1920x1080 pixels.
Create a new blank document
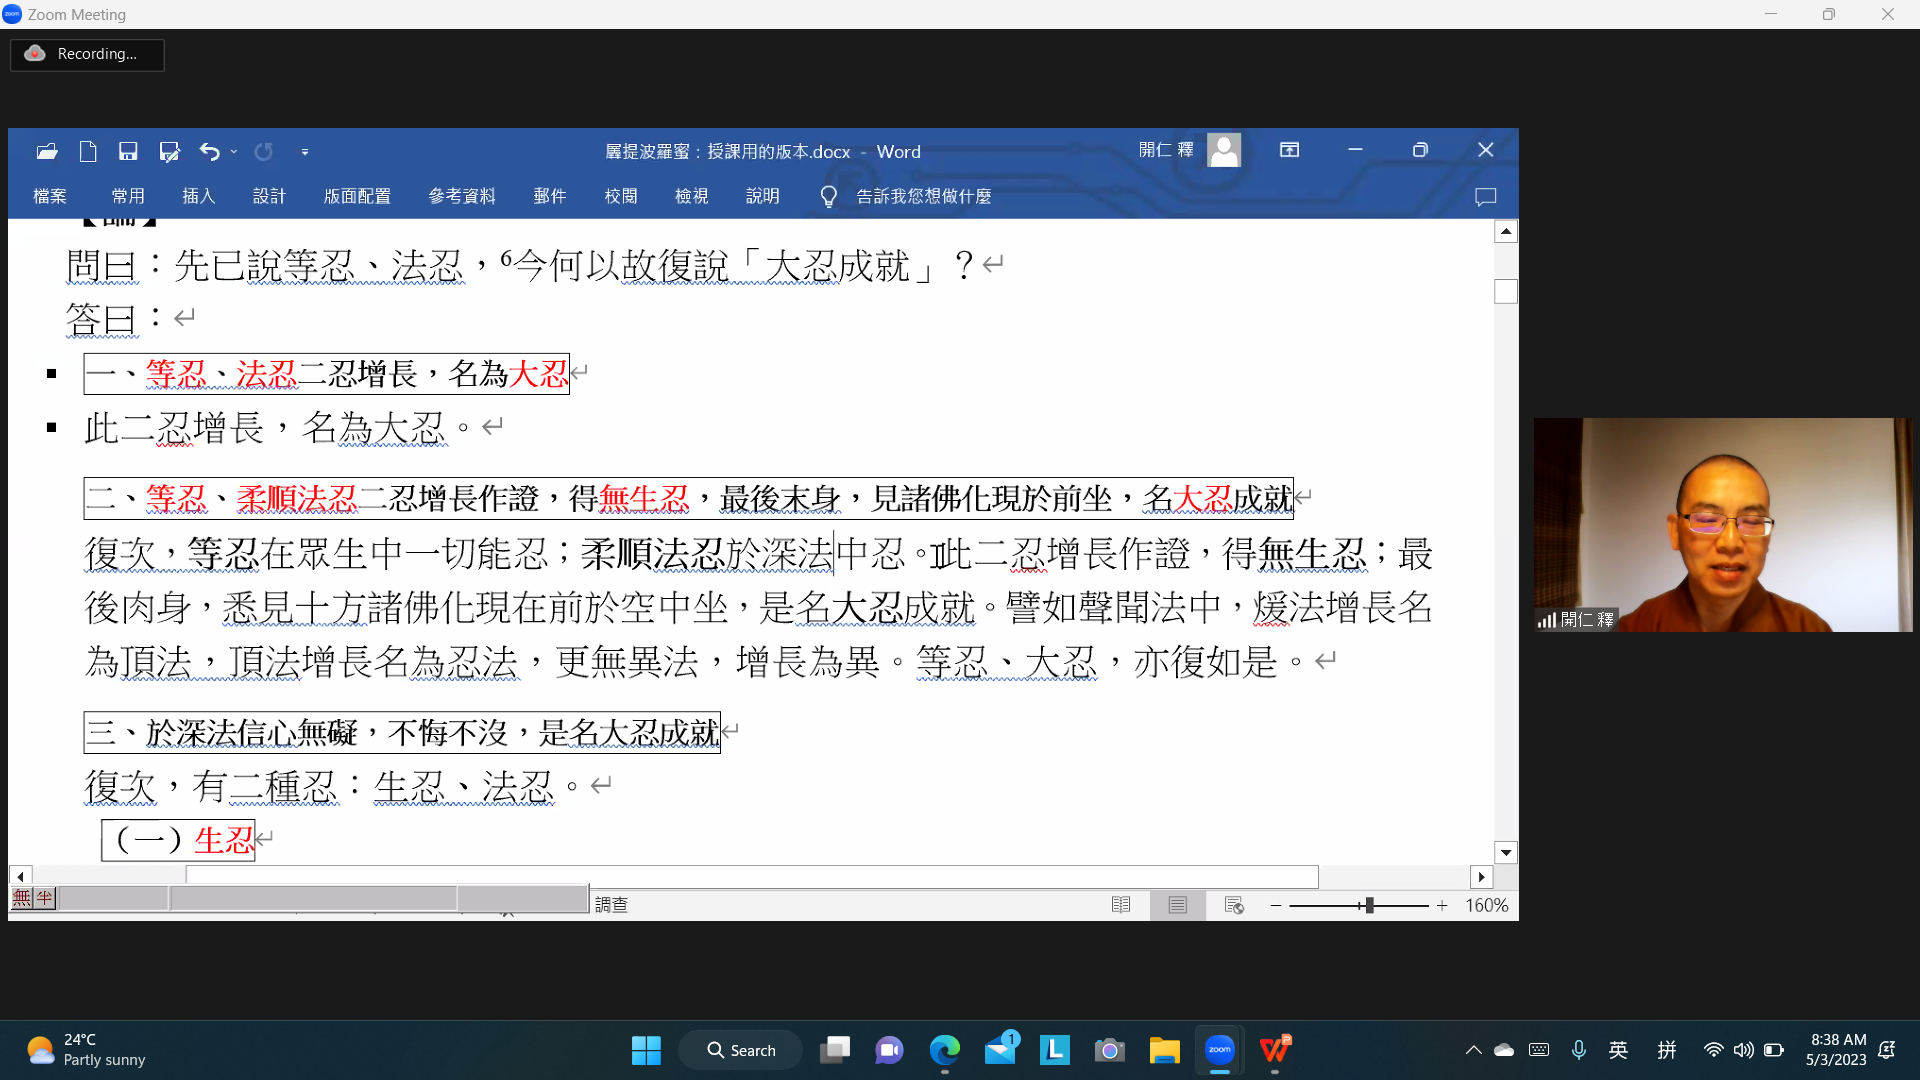[x=88, y=151]
